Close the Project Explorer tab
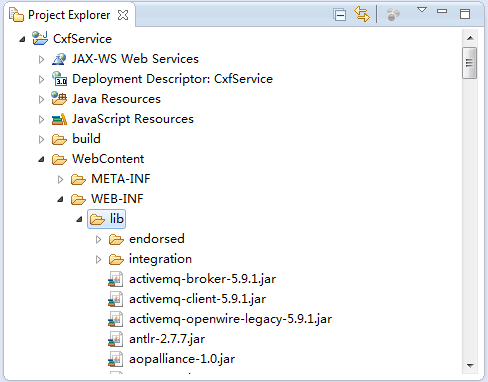Screen dimensions: 488x382 (123, 15)
